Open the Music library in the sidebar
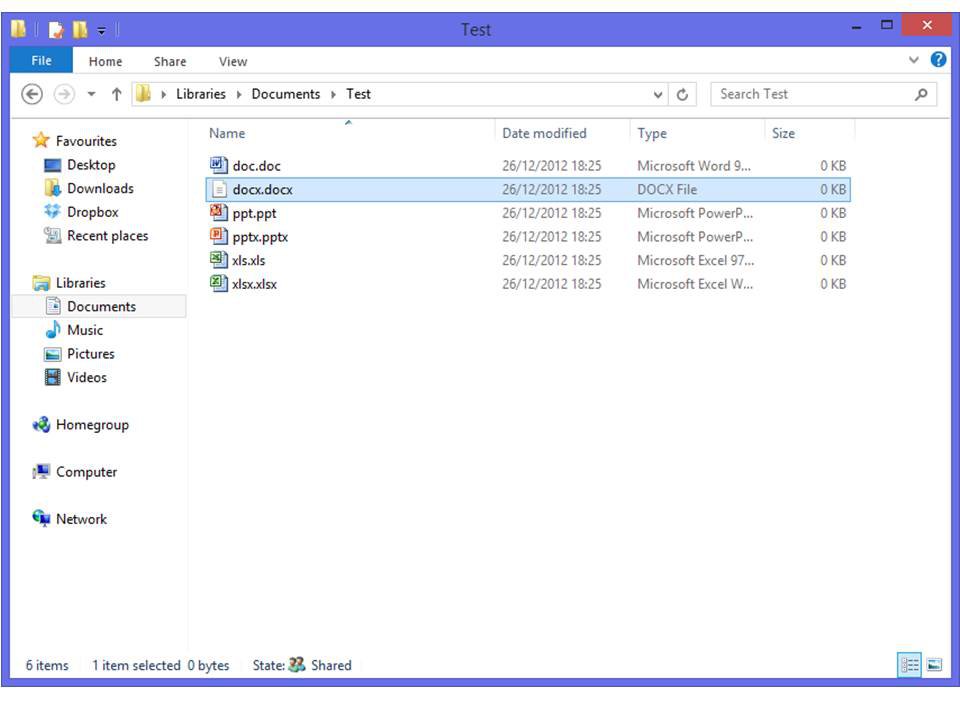This screenshot has height=720, width=960. pyautogui.click(x=86, y=330)
